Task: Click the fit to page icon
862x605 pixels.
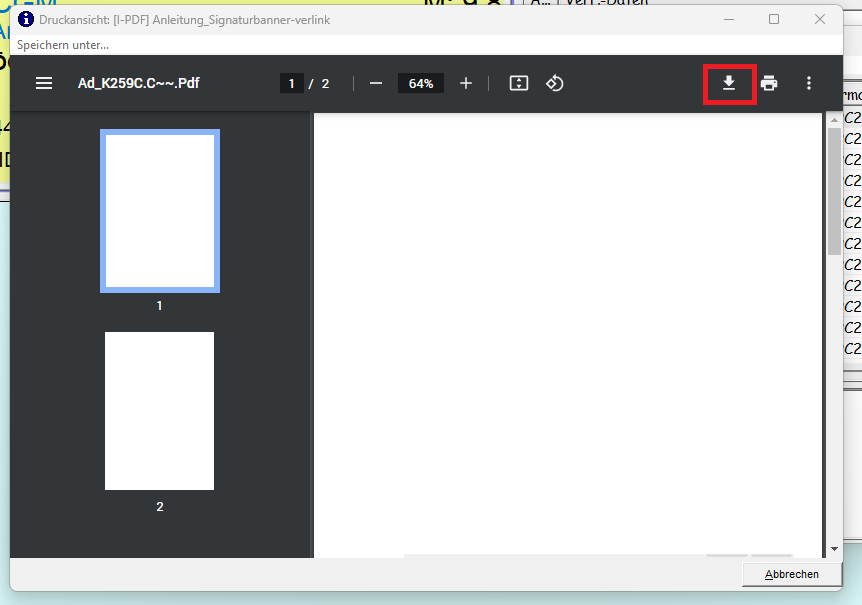Action: click(x=518, y=83)
